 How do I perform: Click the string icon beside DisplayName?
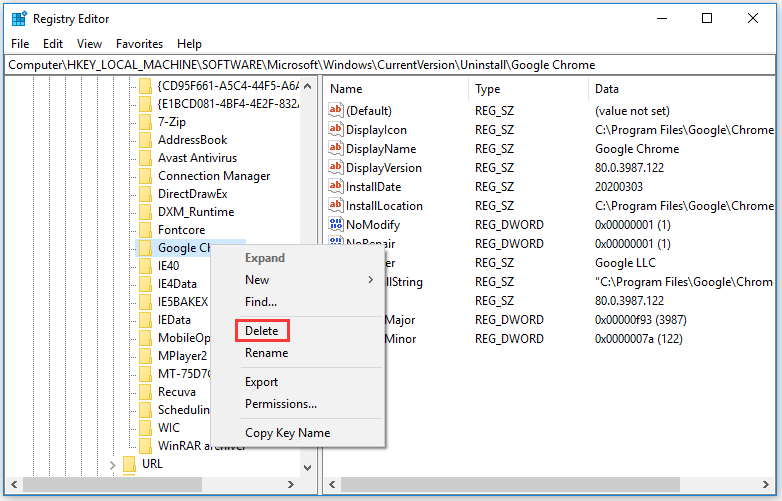coord(336,148)
